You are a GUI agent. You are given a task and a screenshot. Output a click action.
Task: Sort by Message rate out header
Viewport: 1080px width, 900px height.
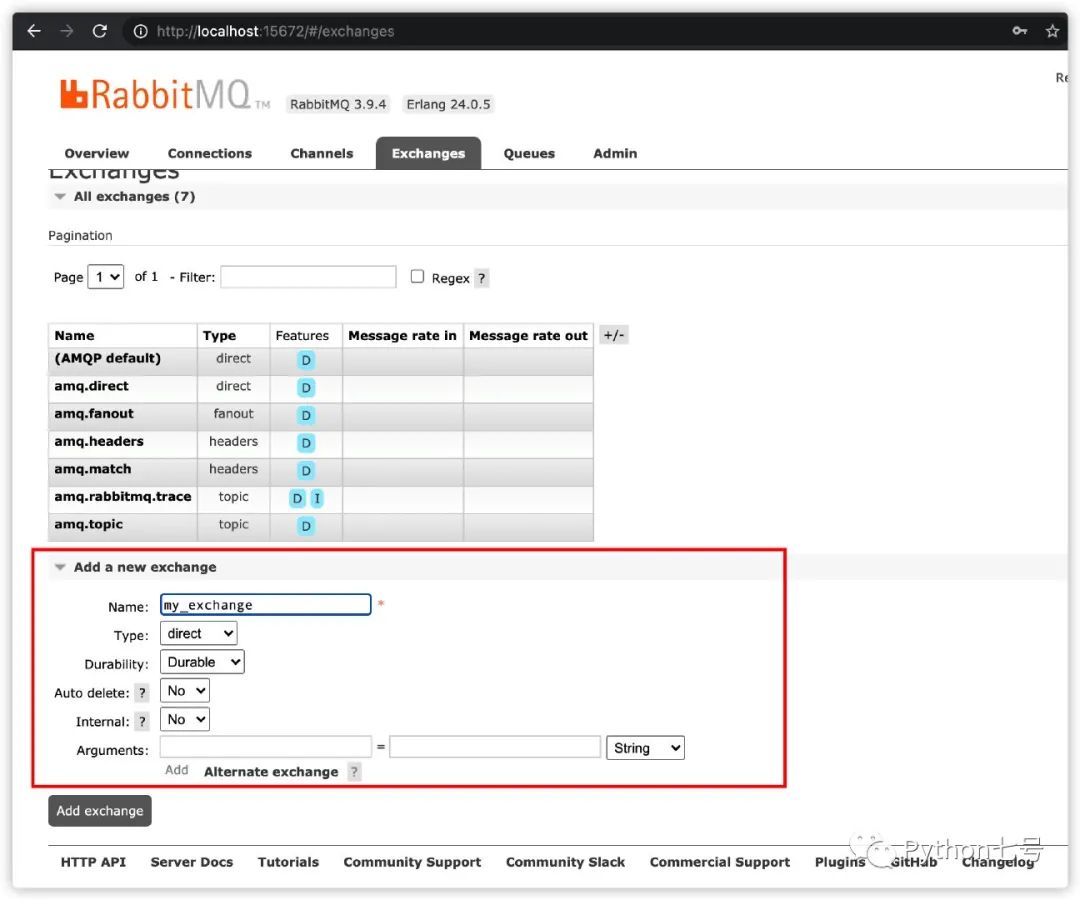coord(528,335)
